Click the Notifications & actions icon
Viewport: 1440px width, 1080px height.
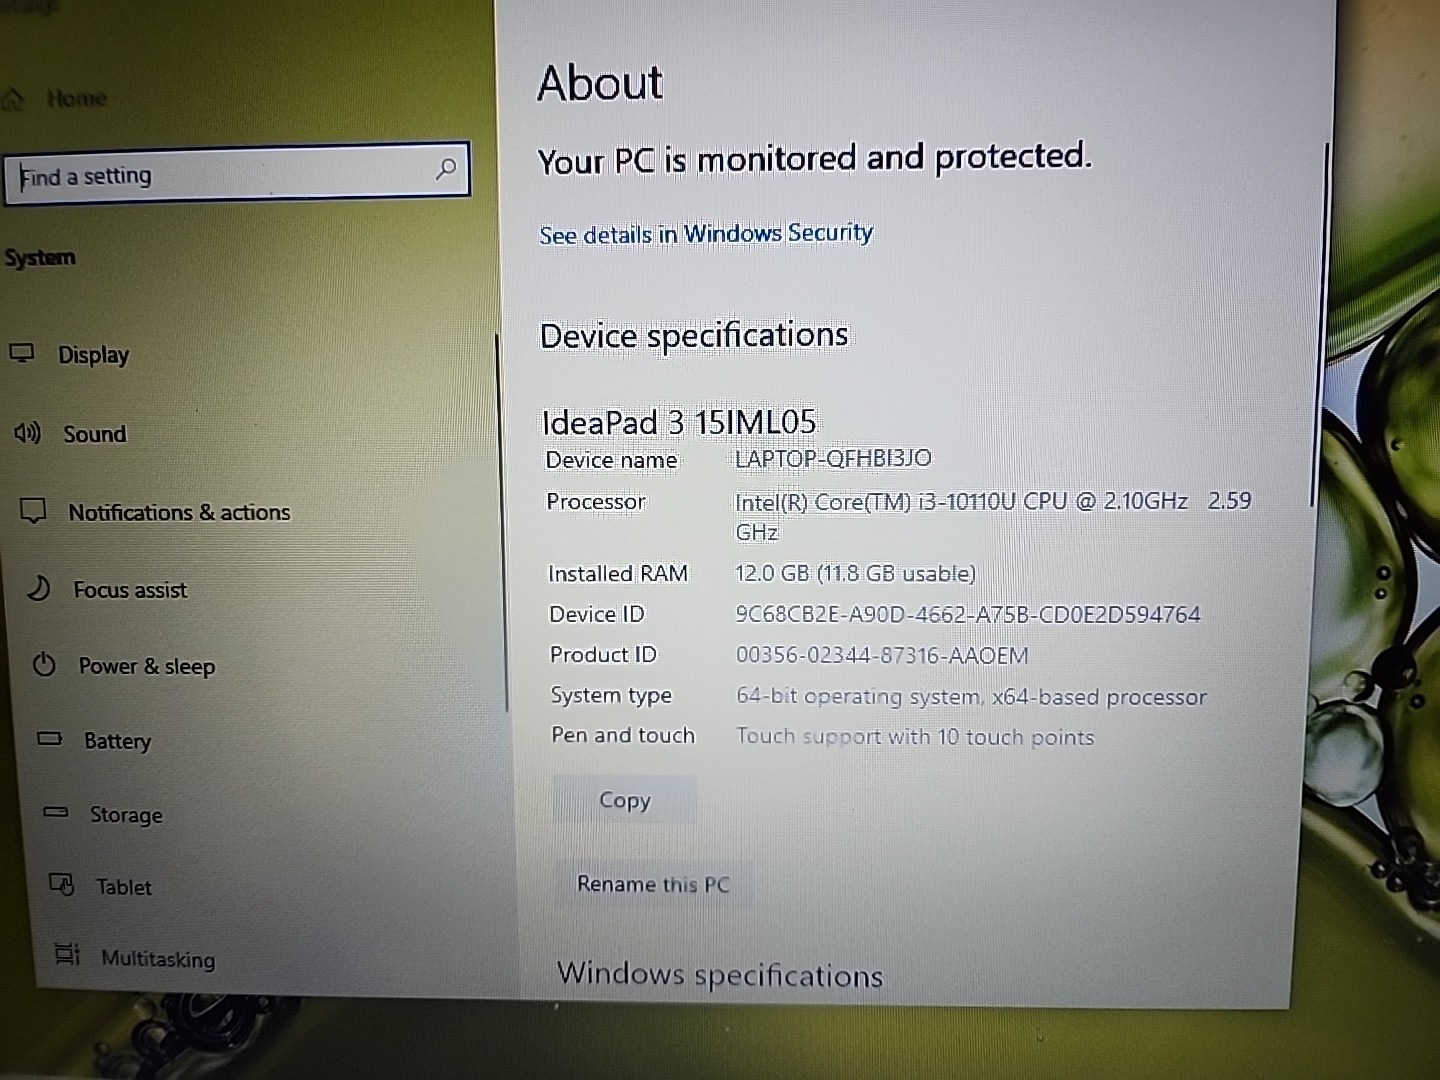pos(33,511)
